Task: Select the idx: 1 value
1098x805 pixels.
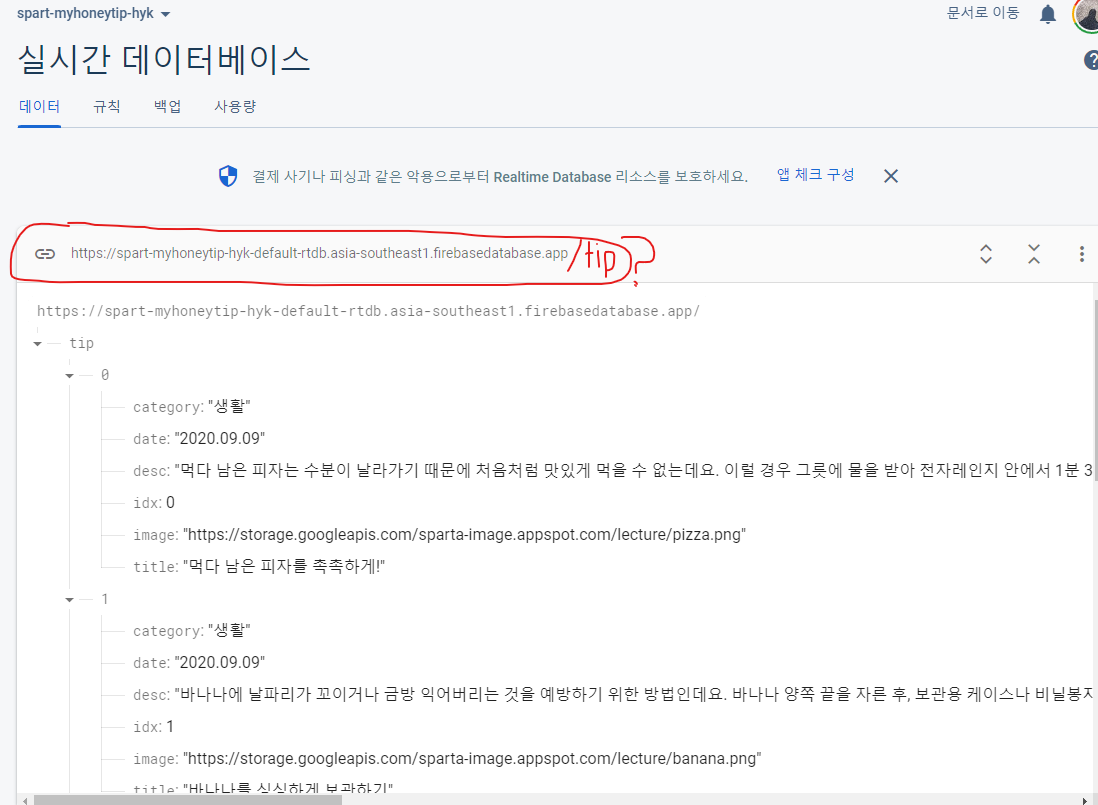Action: 170,727
